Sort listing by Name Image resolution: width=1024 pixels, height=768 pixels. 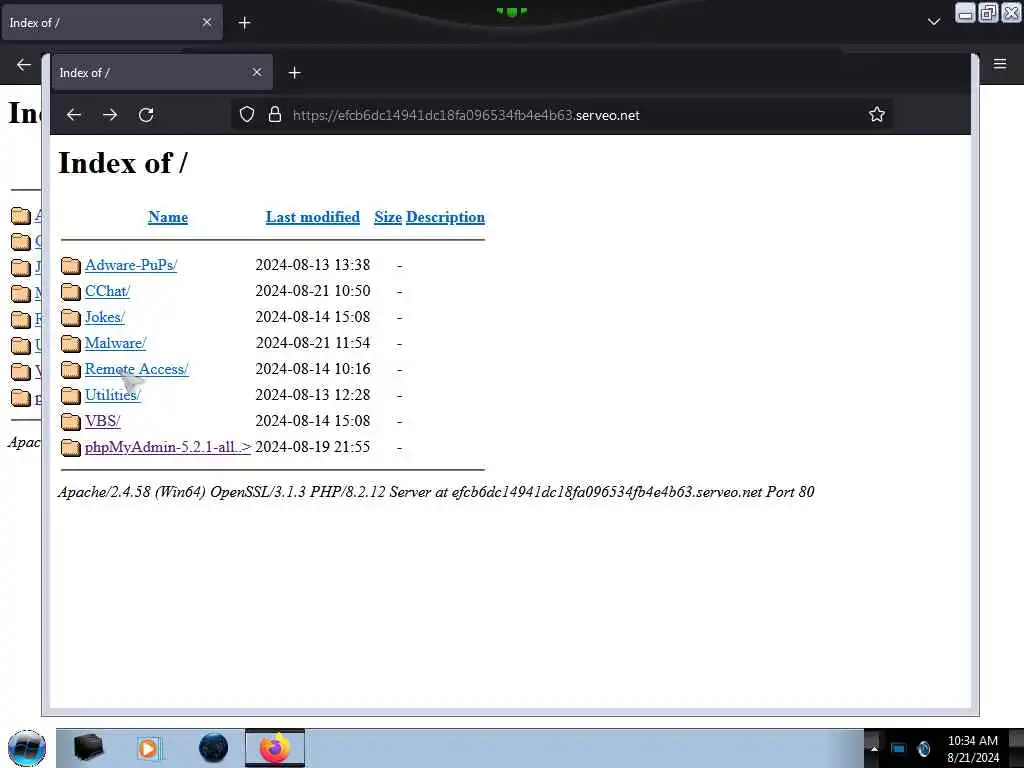pyautogui.click(x=168, y=217)
